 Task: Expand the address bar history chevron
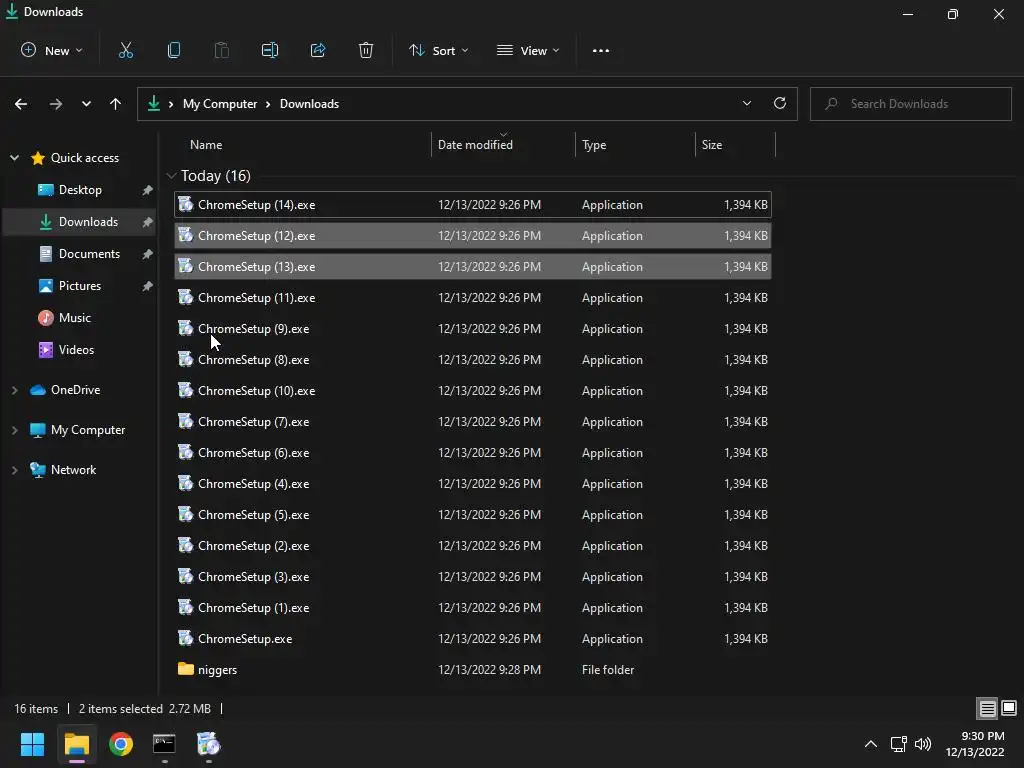pyautogui.click(x=746, y=103)
